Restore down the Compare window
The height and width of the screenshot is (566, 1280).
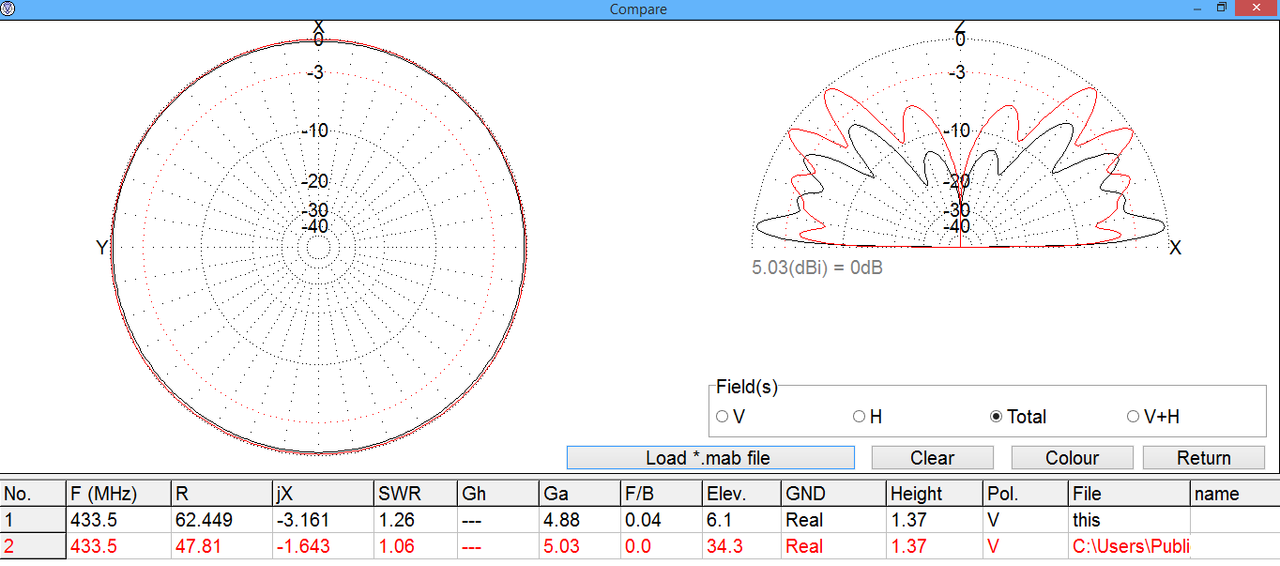[1222, 8]
